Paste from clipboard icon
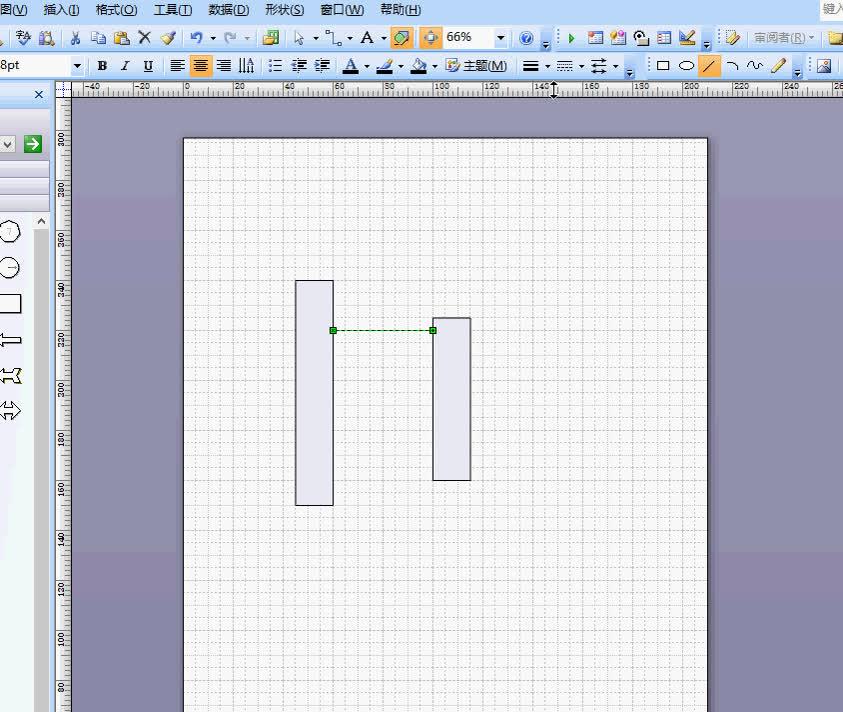Screen dimensions: 843x712 coord(122,38)
